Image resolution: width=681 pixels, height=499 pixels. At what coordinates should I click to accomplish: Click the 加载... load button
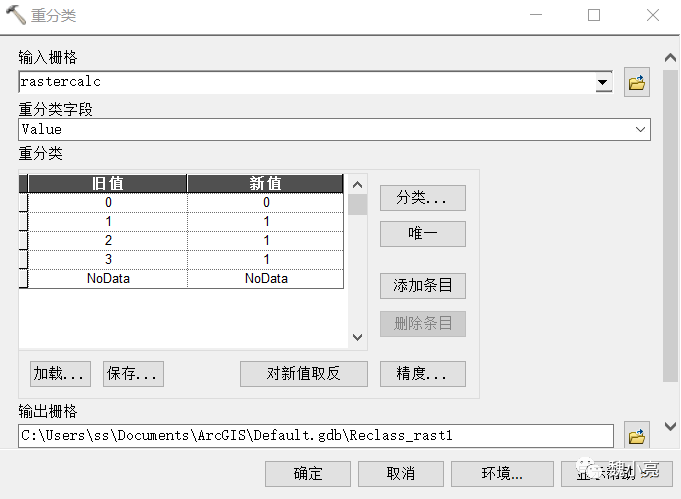point(60,374)
